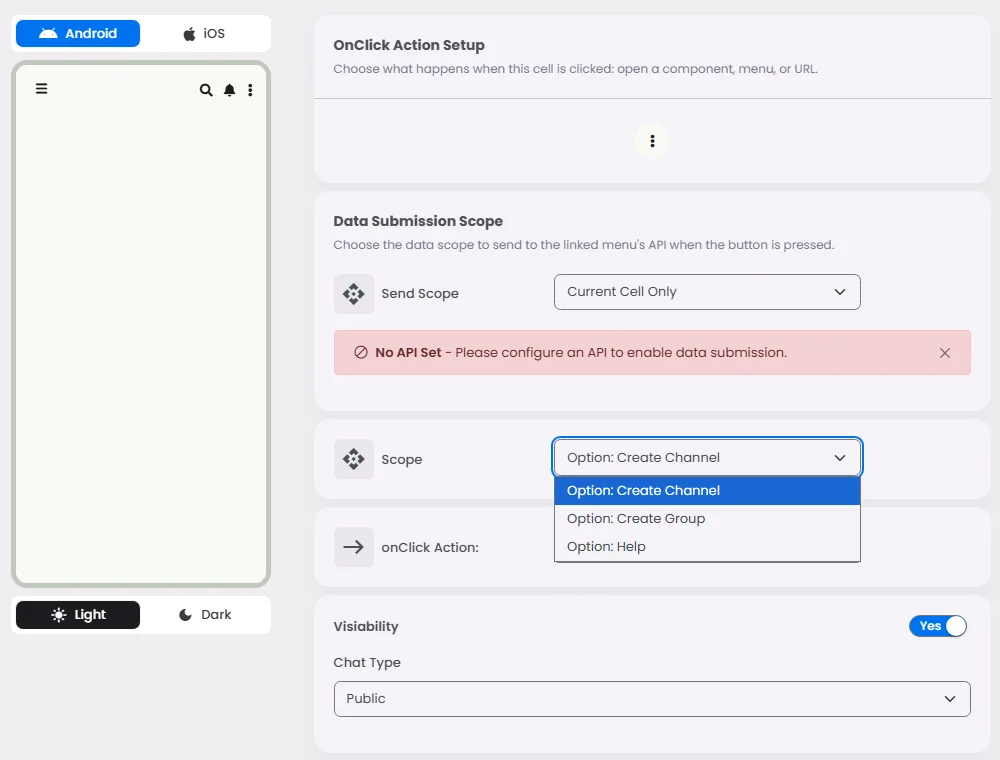Image resolution: width=1000 pixels, height=760 pixels.
Task: Switch to the iOS platform tab
Action: [x=204, y=34]
